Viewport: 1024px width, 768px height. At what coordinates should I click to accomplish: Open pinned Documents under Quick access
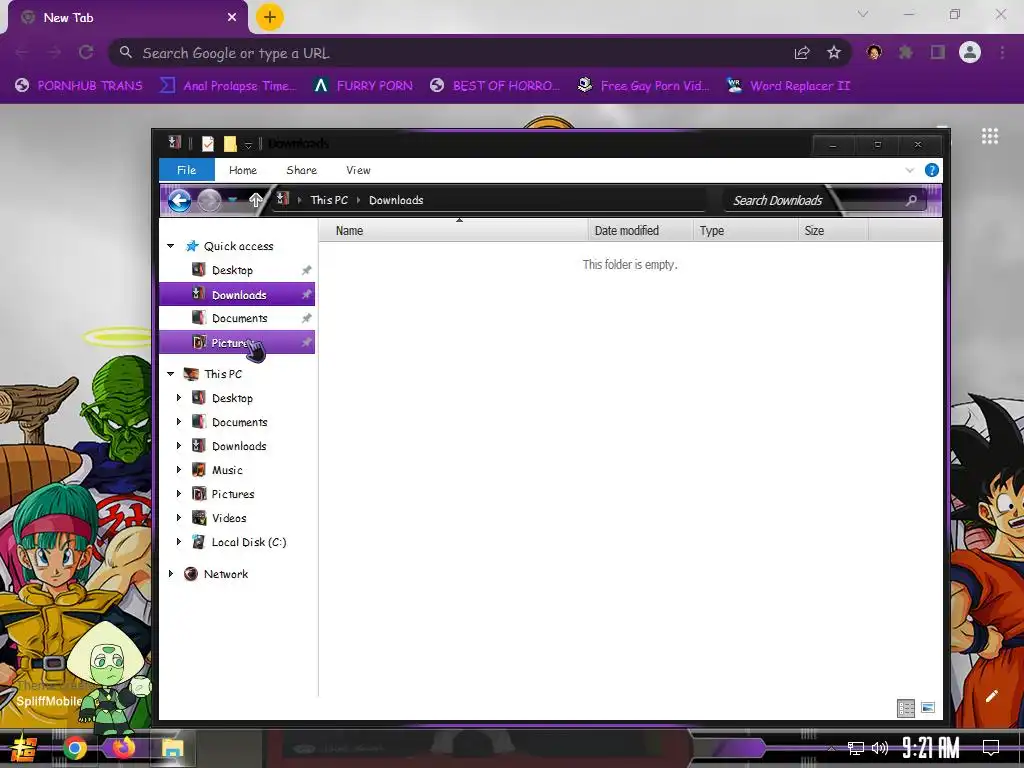pyautogui.click(x=237, y=318)
